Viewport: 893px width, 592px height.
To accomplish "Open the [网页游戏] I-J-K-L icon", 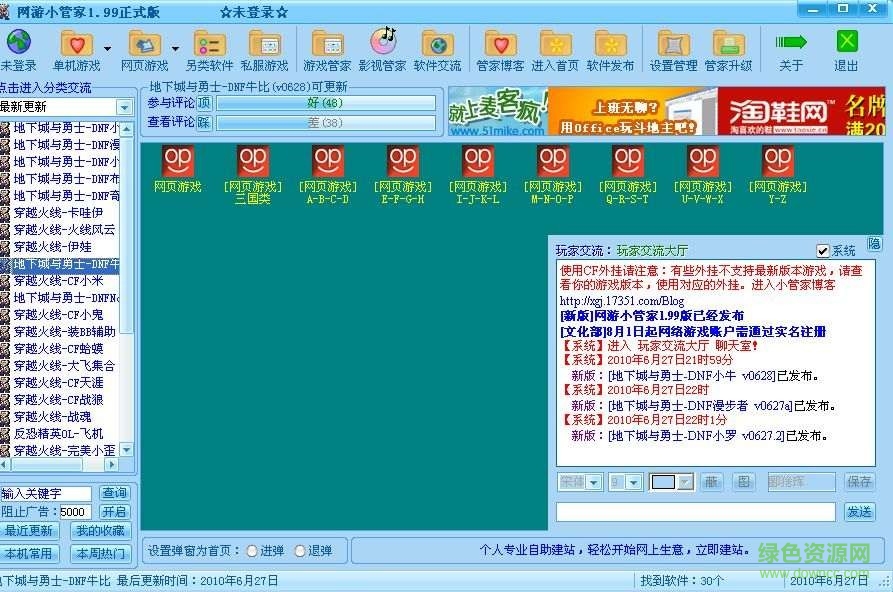I will (x=478, y=161).
